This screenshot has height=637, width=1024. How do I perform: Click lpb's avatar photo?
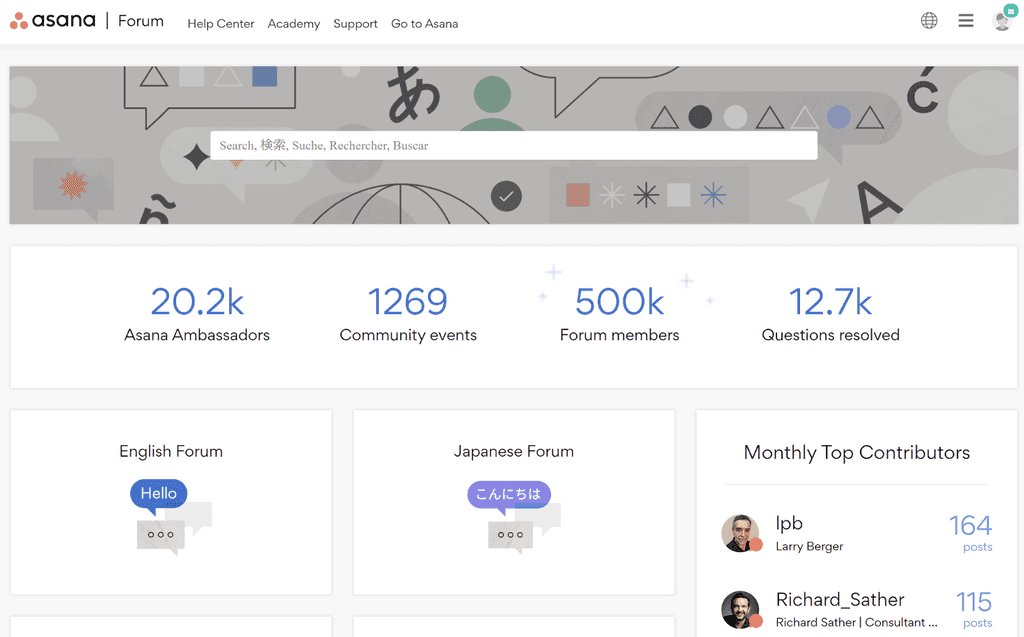point(741,533)
